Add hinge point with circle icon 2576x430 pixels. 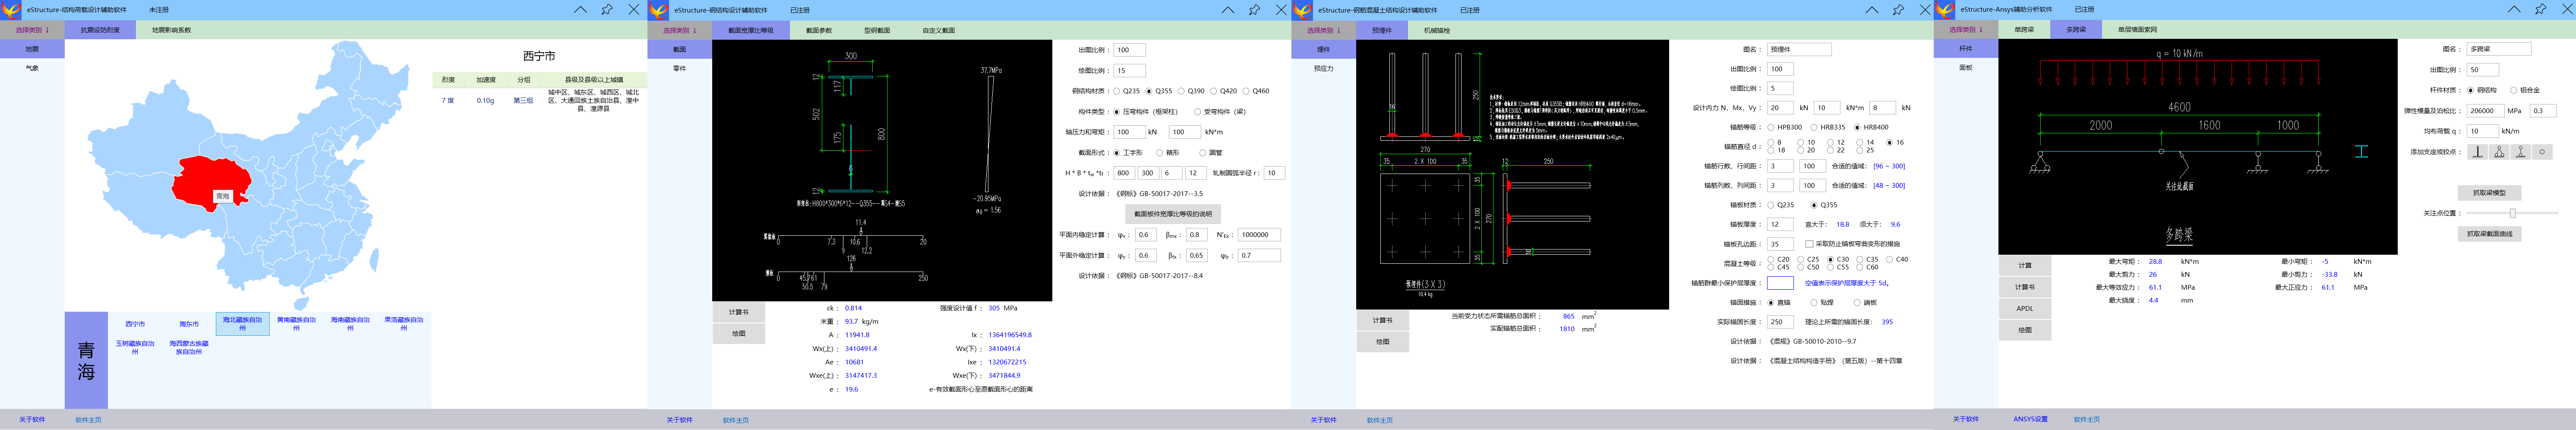tap(2542, 152)
